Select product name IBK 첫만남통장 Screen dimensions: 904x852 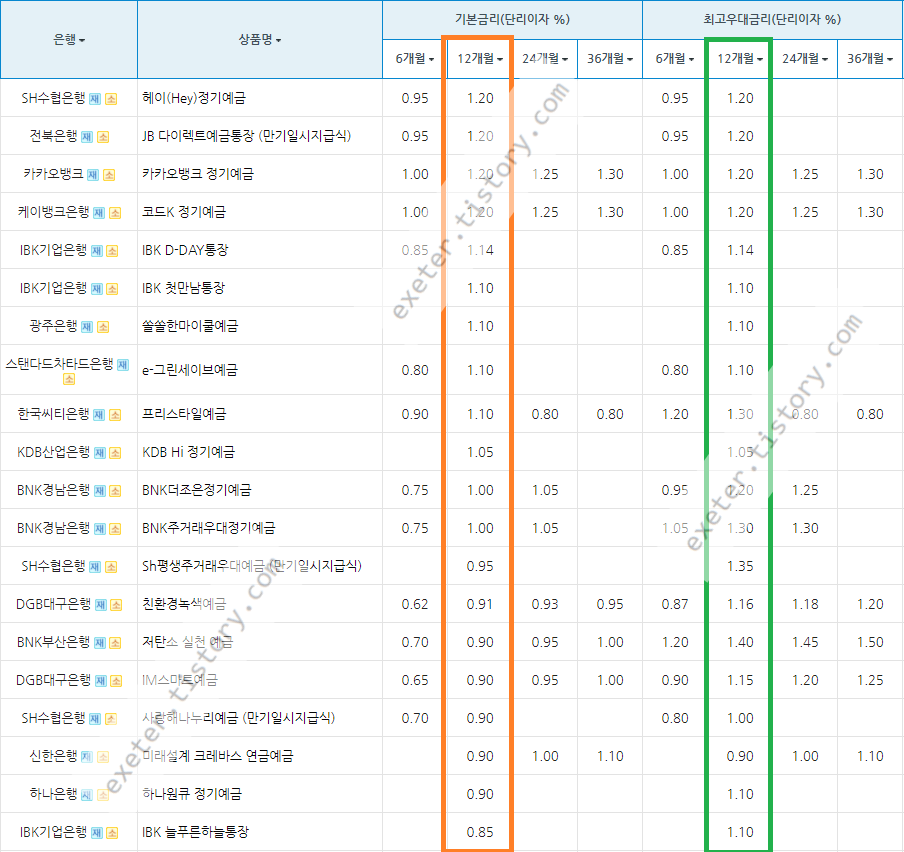(183, 288)
